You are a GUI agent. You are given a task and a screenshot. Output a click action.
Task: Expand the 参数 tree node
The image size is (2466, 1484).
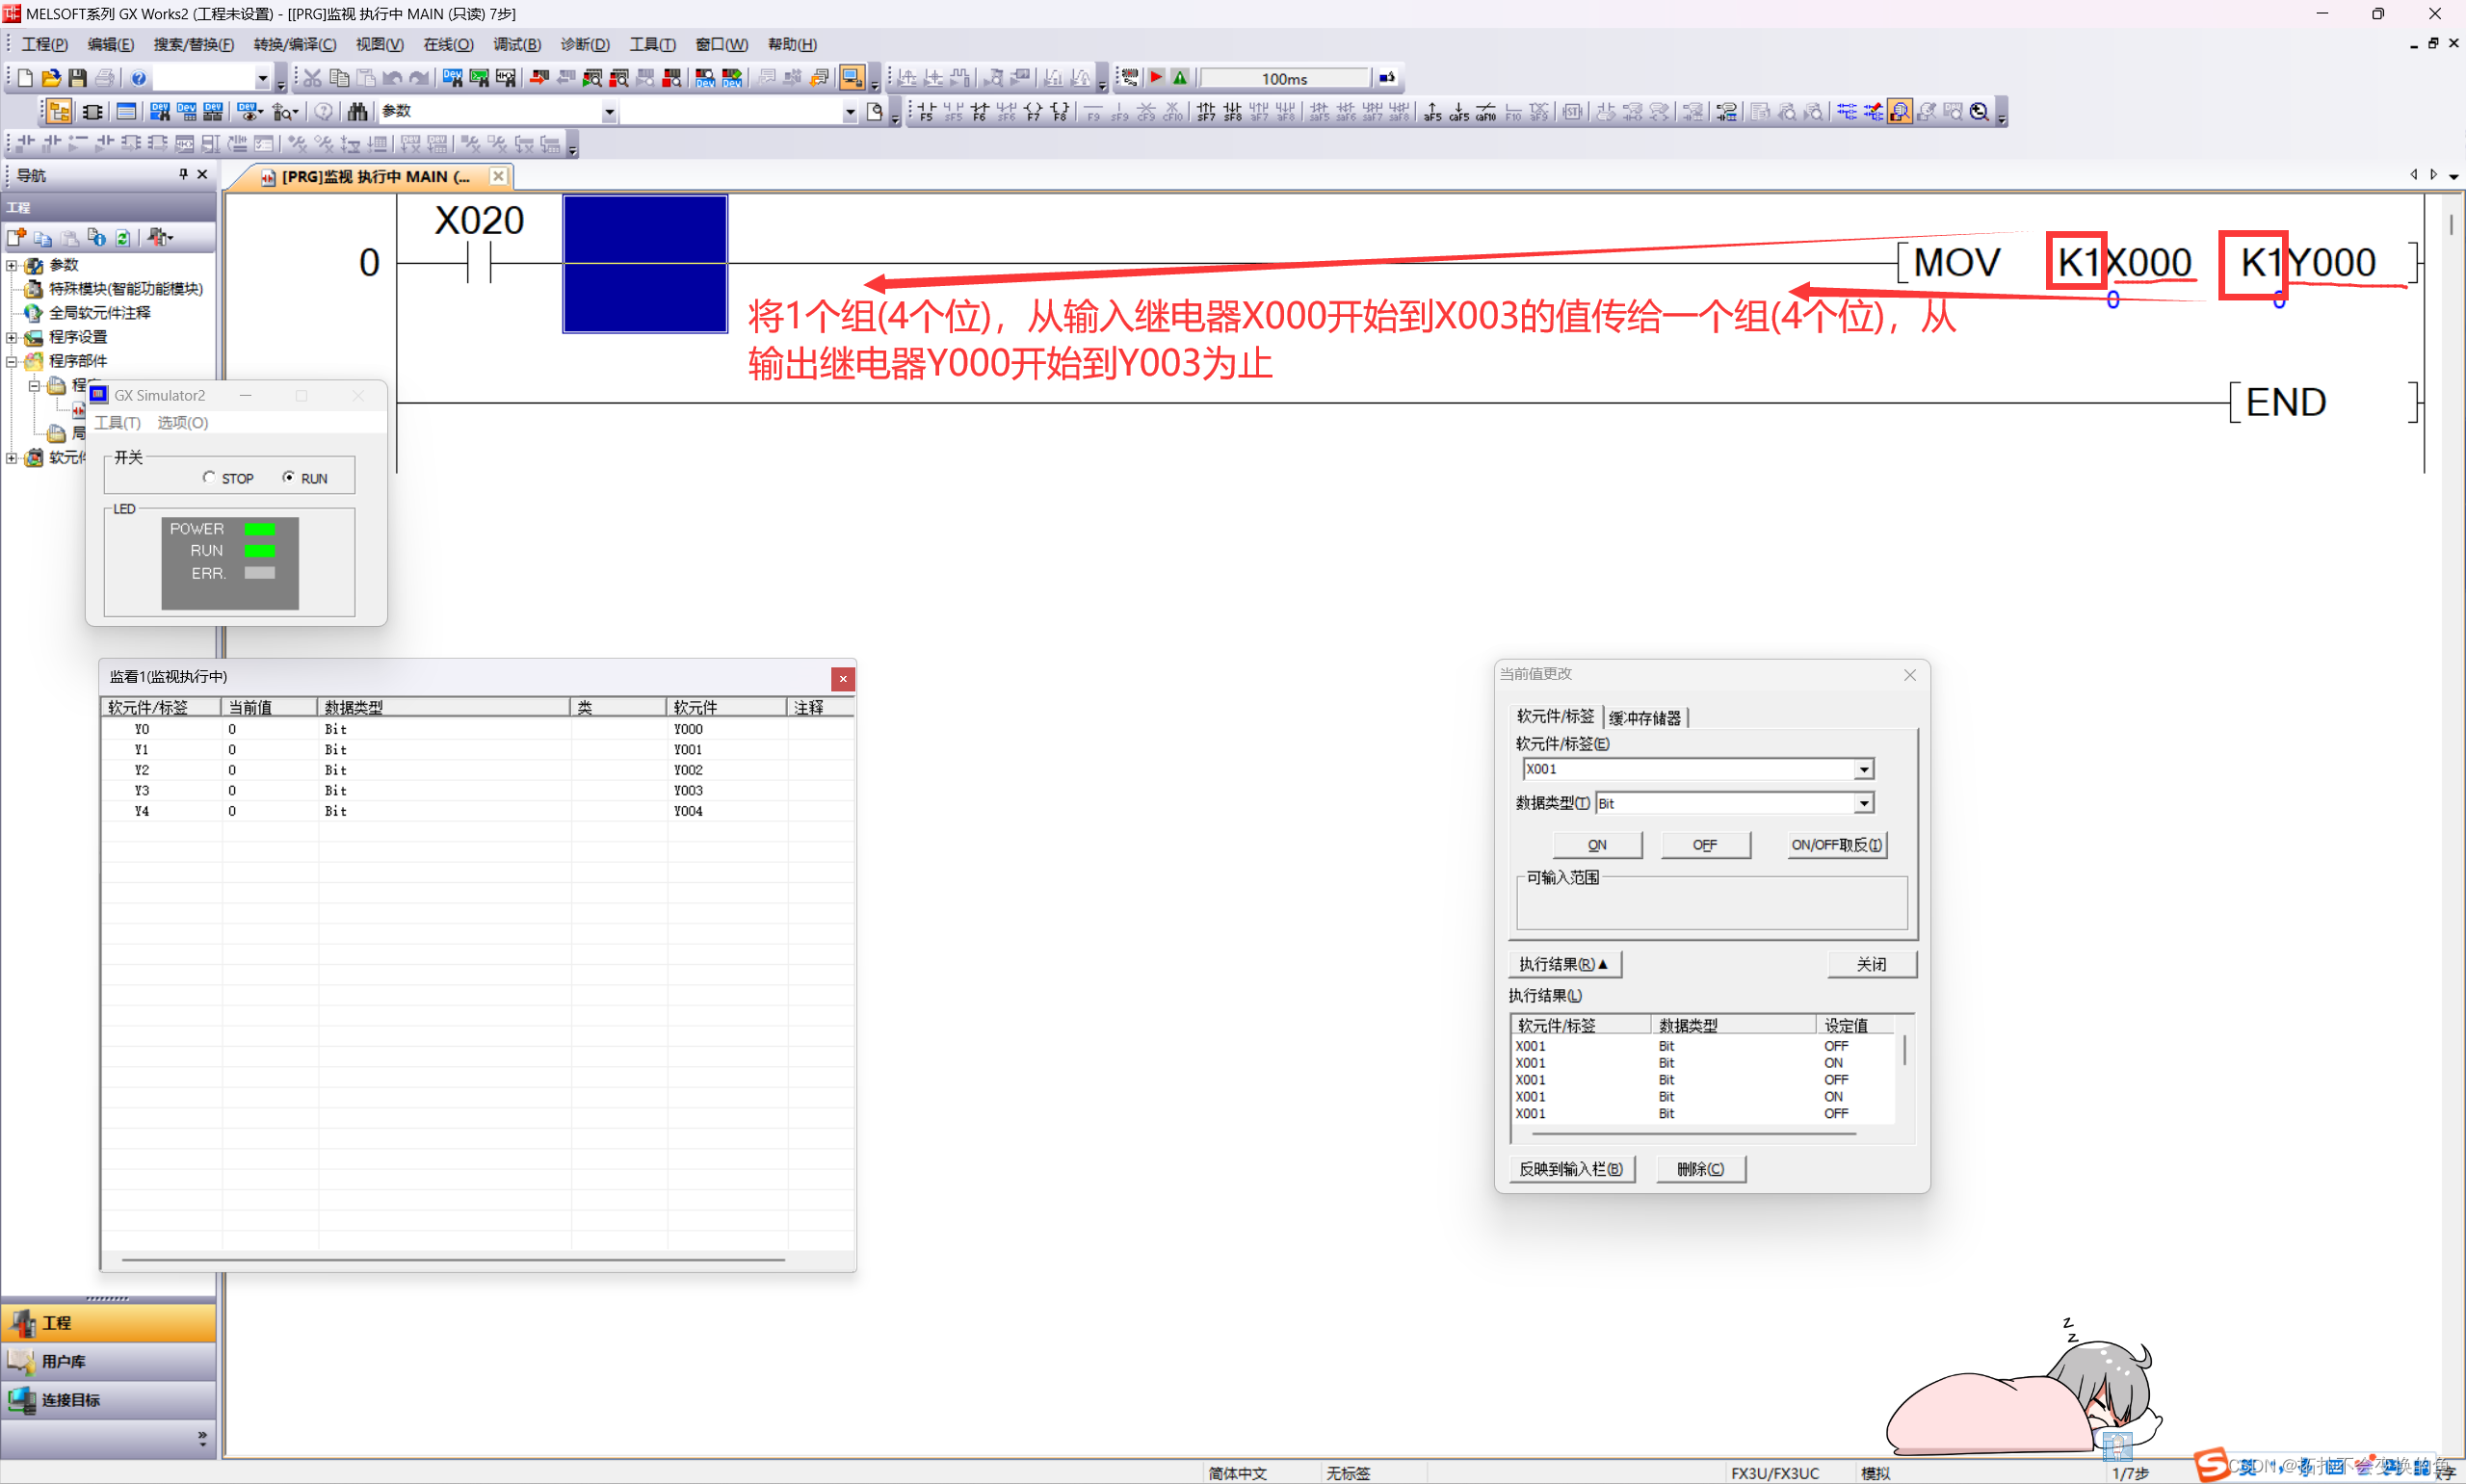pos(12,265)
